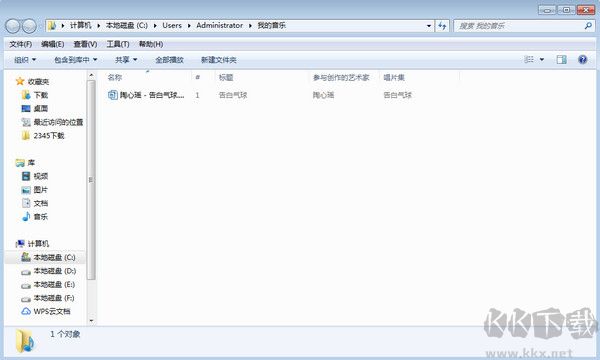The height and width of the screenshot is (360, 600).
Task: Click the 本地磁盘 (F:) drive icon
Action: (26, 299)
